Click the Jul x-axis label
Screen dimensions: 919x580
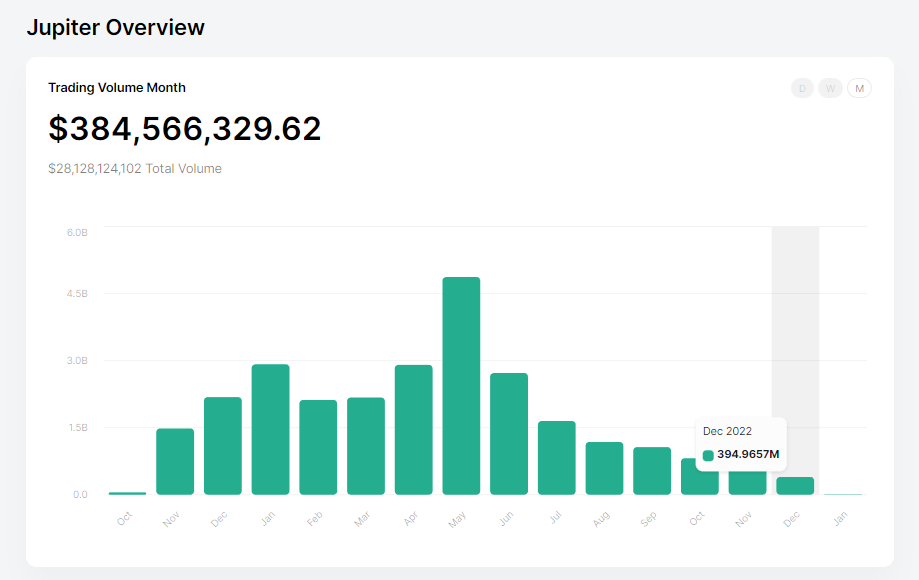click(555, 517)
